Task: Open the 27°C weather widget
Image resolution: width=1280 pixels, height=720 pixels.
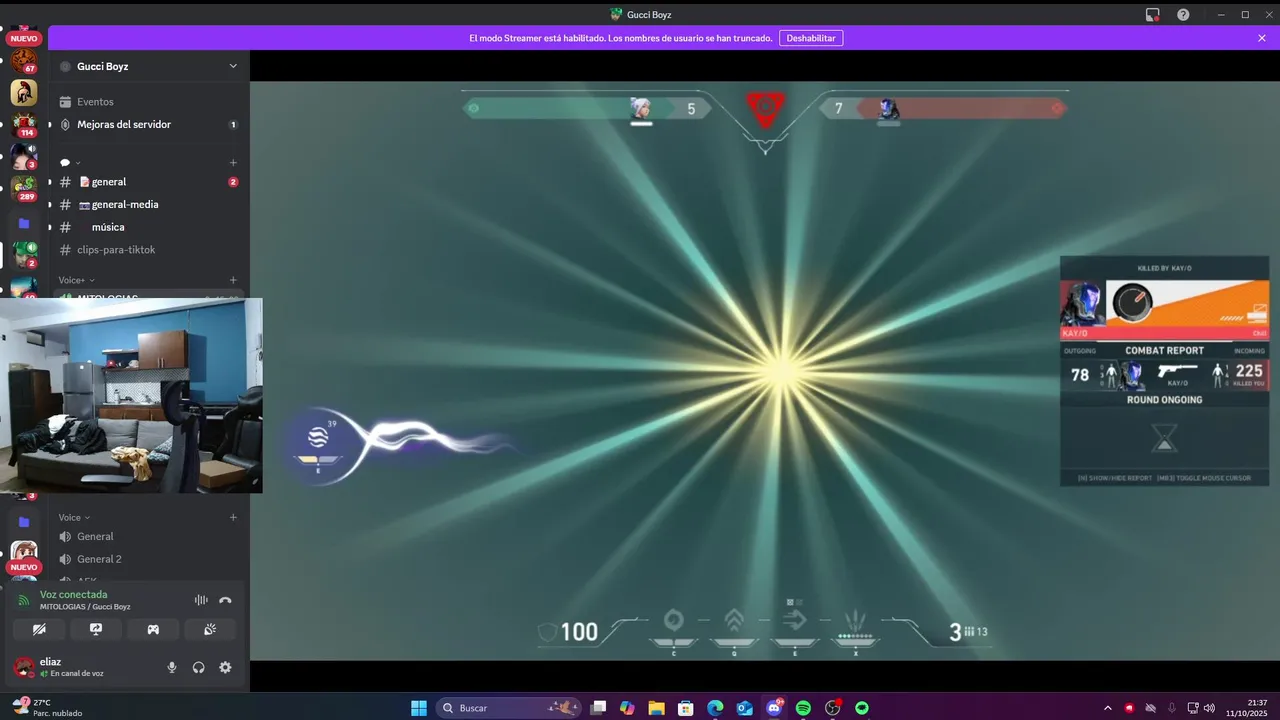Action: pos(48,707)
